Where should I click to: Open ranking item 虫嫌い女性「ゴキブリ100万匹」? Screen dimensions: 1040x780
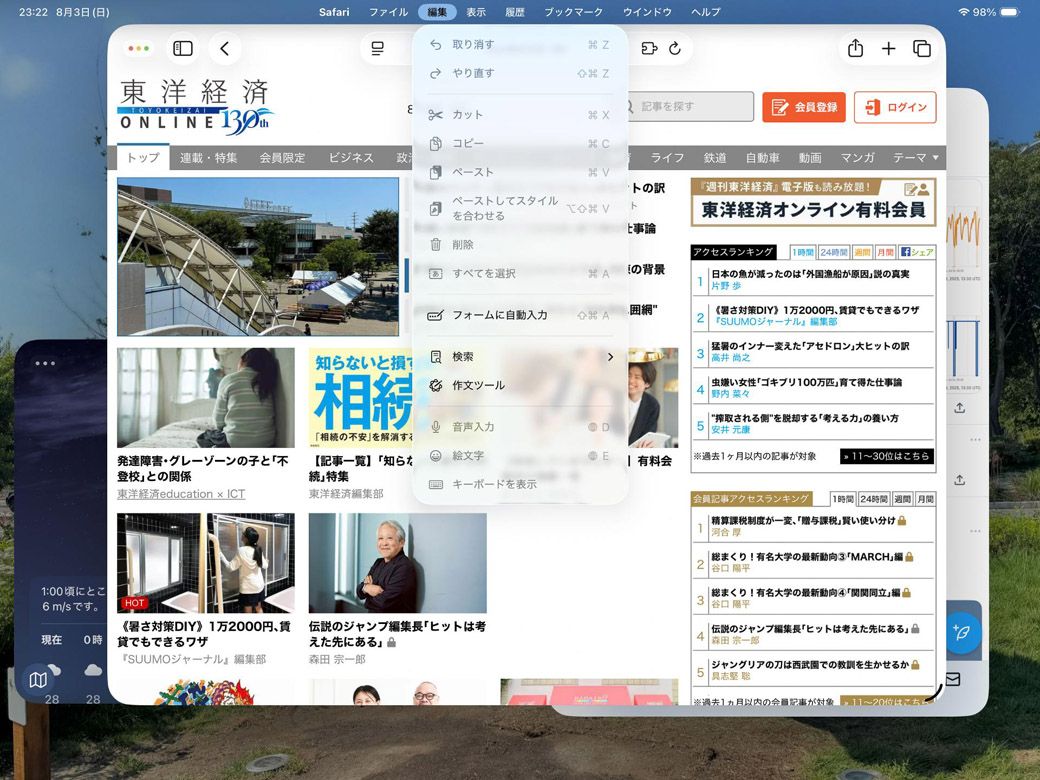[807, 382]
